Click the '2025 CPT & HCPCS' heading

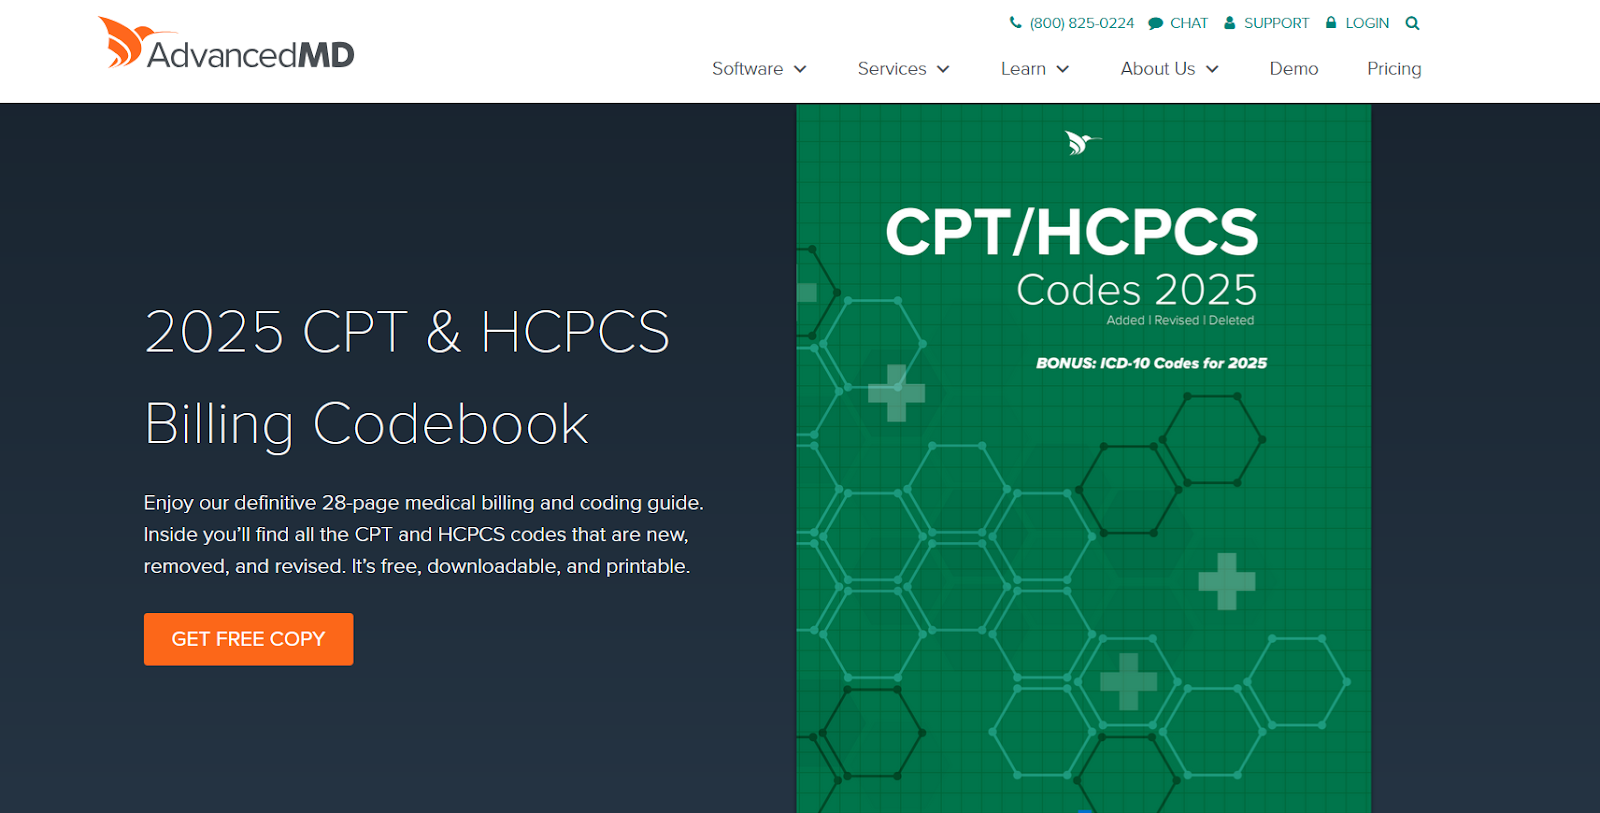tap(407, 332)
